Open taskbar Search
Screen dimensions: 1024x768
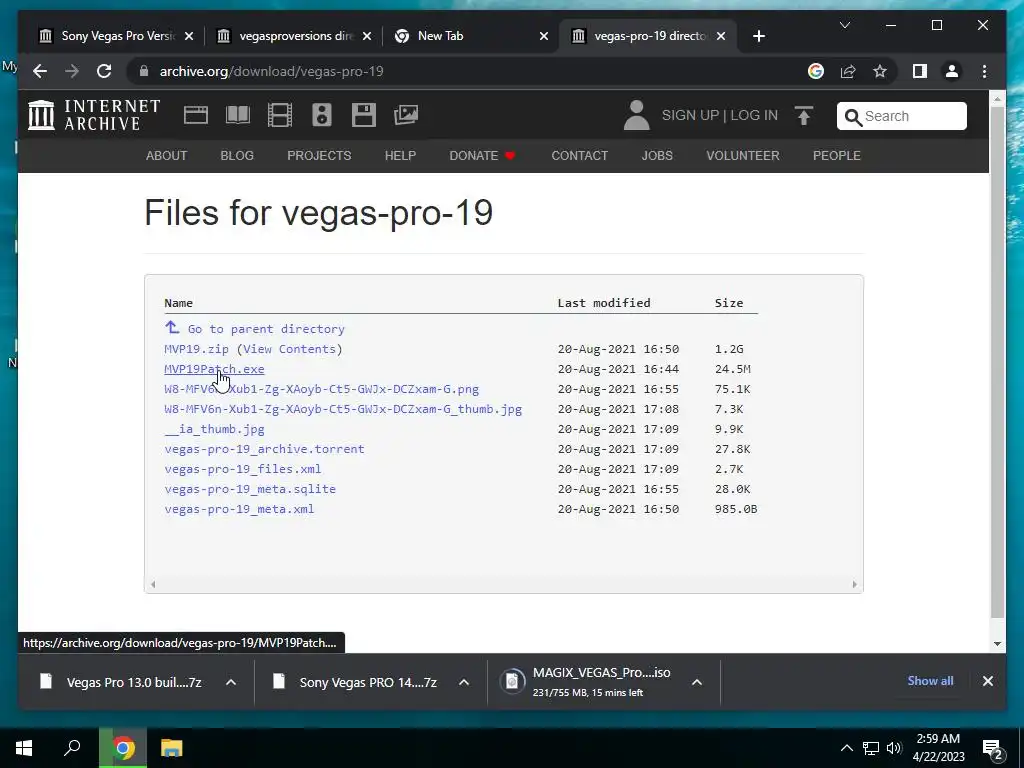click(x=72, y=748)
